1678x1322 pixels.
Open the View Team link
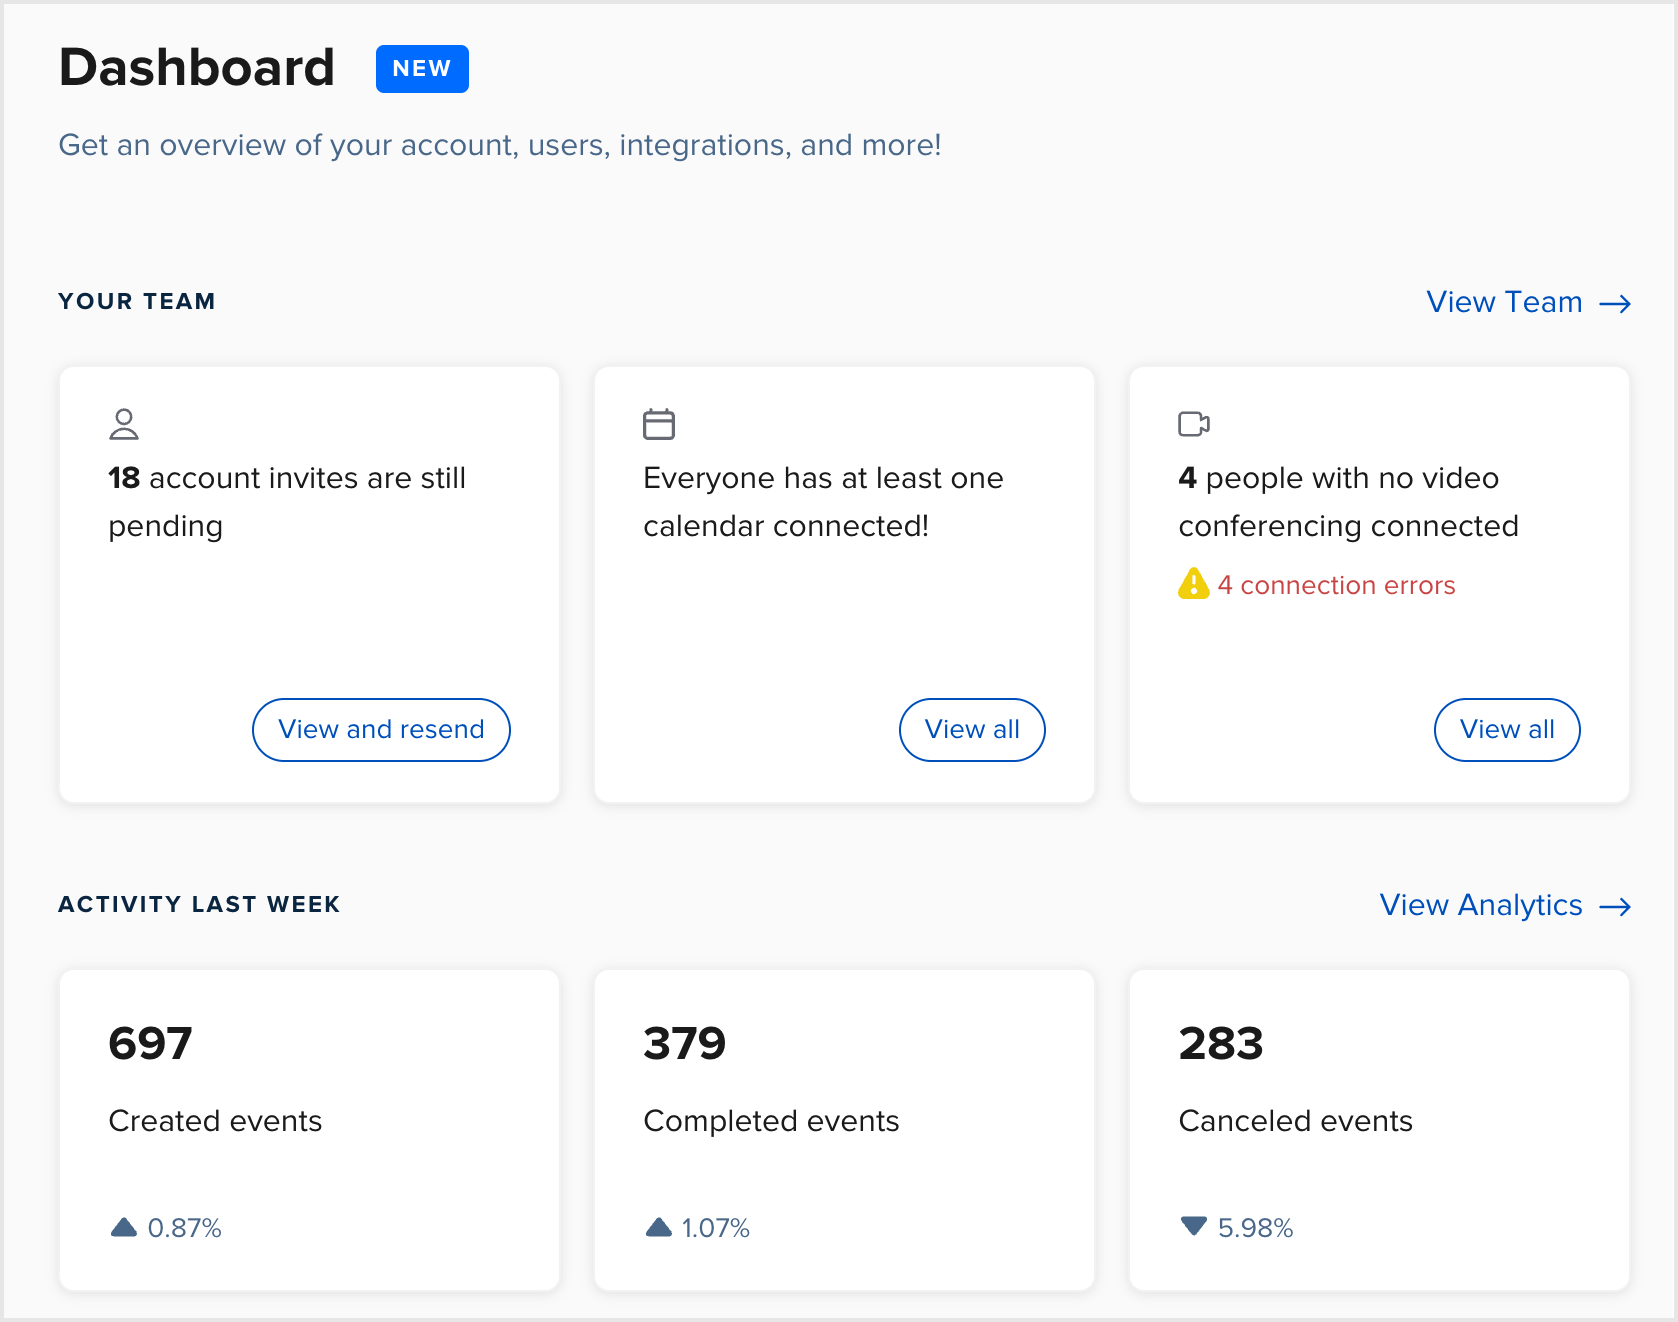(1503, 302)
